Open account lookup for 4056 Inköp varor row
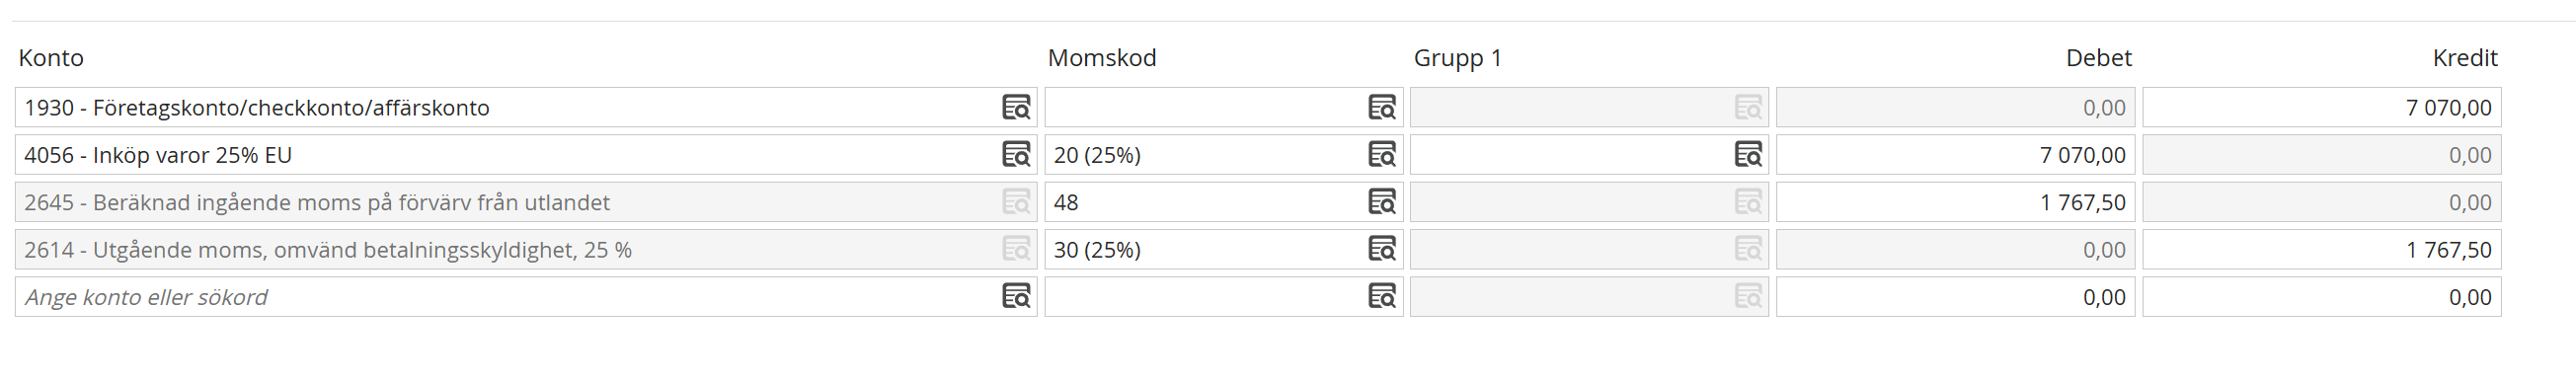 coord(1016,154)
